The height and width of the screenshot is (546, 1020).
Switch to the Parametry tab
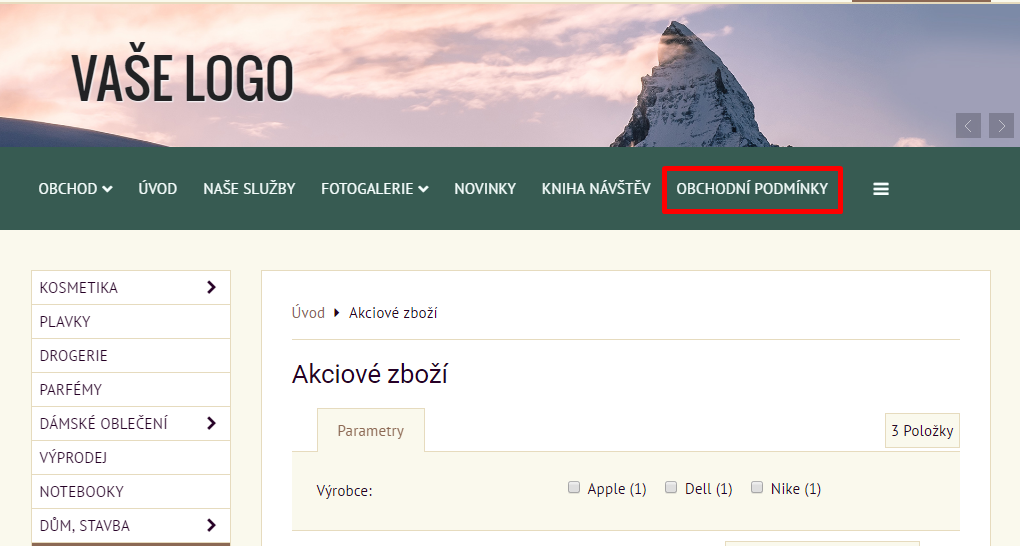tap(370, 431)
